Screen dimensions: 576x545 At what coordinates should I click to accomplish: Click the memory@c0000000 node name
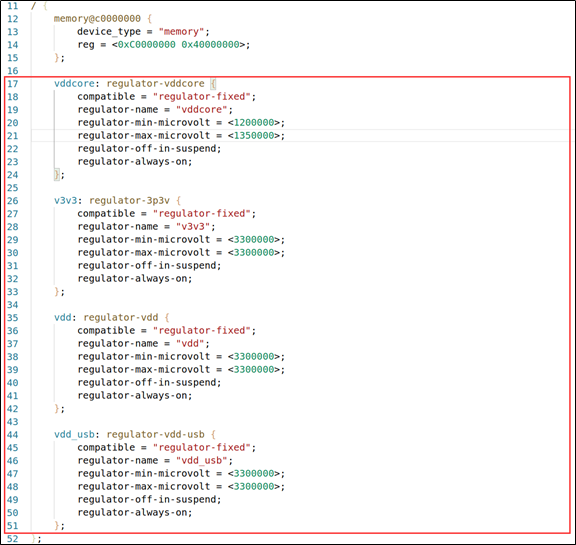(x=97, y=19)
